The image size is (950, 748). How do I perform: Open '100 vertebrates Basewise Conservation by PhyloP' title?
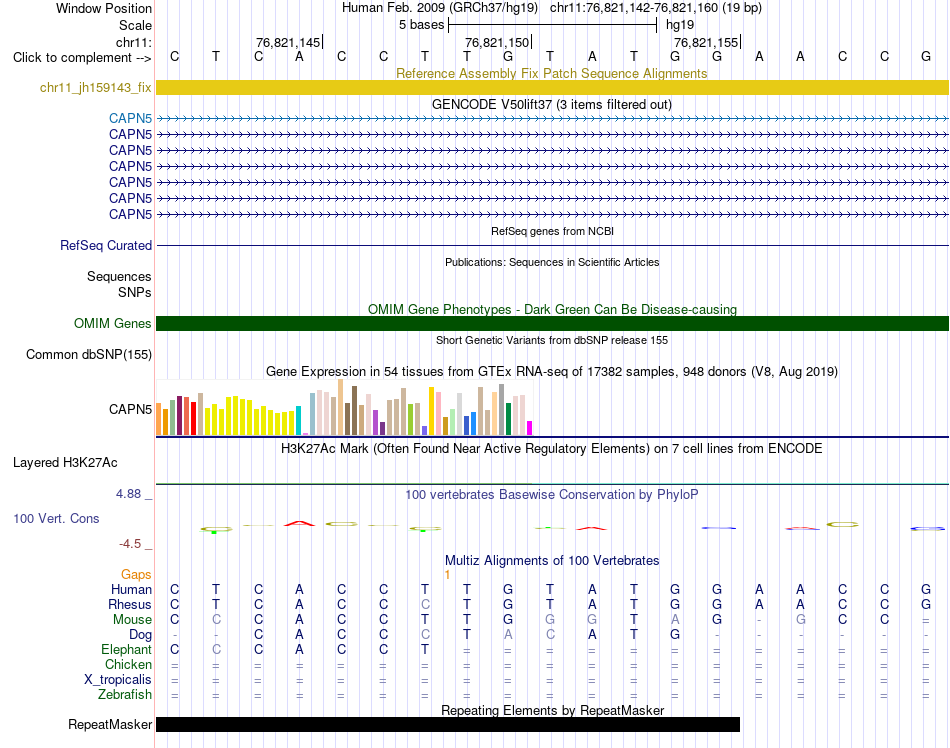[x=552, y=495]
